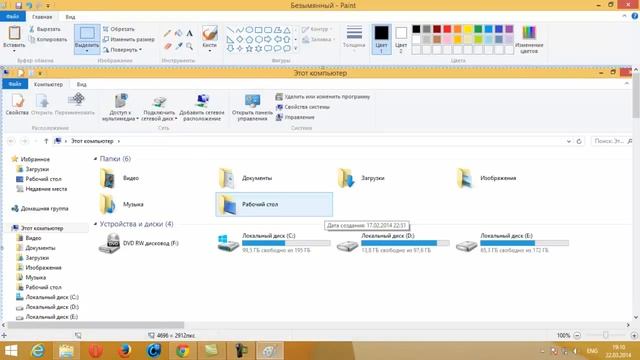This screenshot has width=640, height=360.
Task: Open Media access (Доступ к мультимедиа) dropdown
Action: point(120,107)
